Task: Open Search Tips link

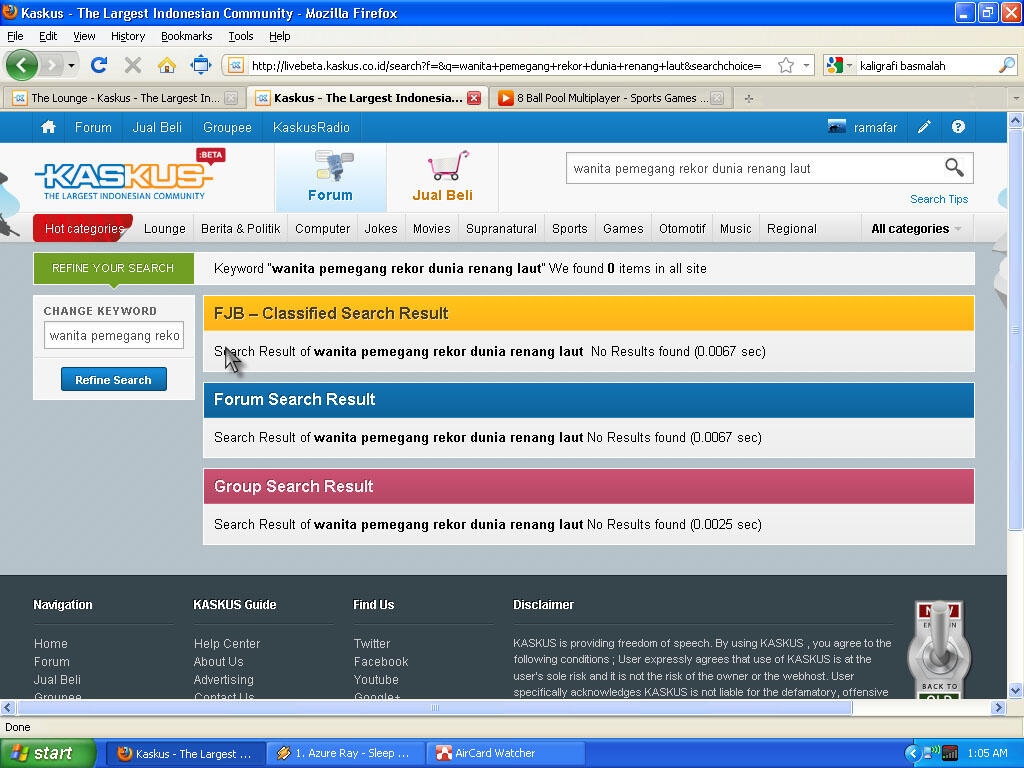Action: (x=939, y=199)
